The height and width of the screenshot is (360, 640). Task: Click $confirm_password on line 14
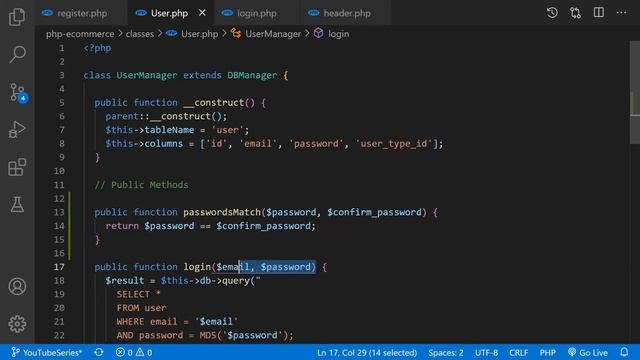[264, 226]
